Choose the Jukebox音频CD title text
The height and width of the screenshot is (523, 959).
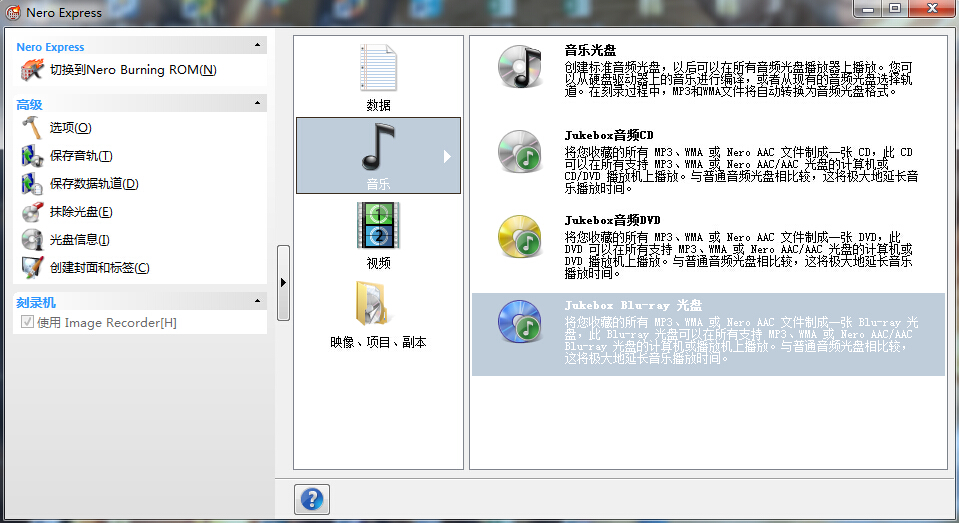tap(609, 135)
